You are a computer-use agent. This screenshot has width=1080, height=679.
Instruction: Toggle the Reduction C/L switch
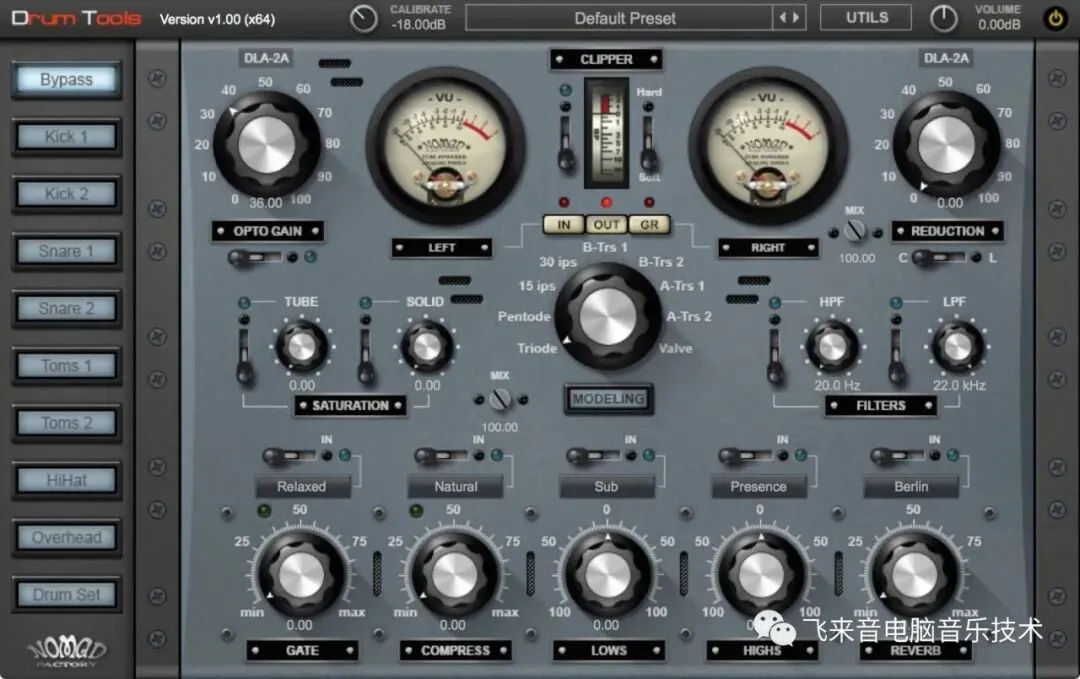click(939, 258)
